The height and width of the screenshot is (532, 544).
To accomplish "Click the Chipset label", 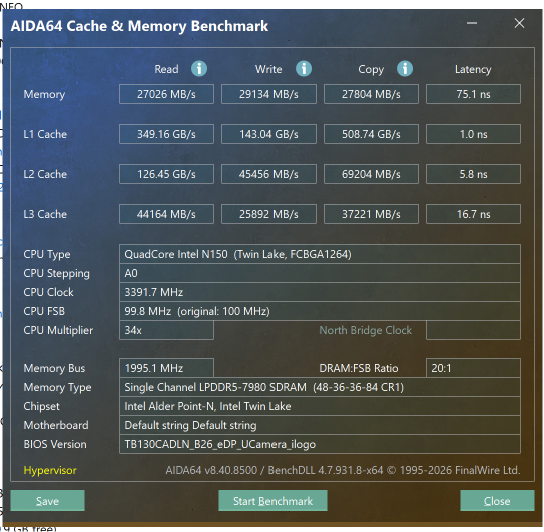I will pyautogui.click(x=41, y=406).
